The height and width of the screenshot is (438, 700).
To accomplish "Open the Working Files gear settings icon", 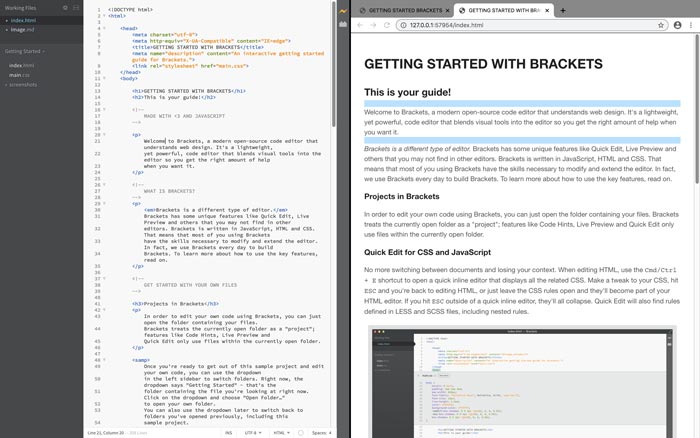I will [x=65, y=8].
